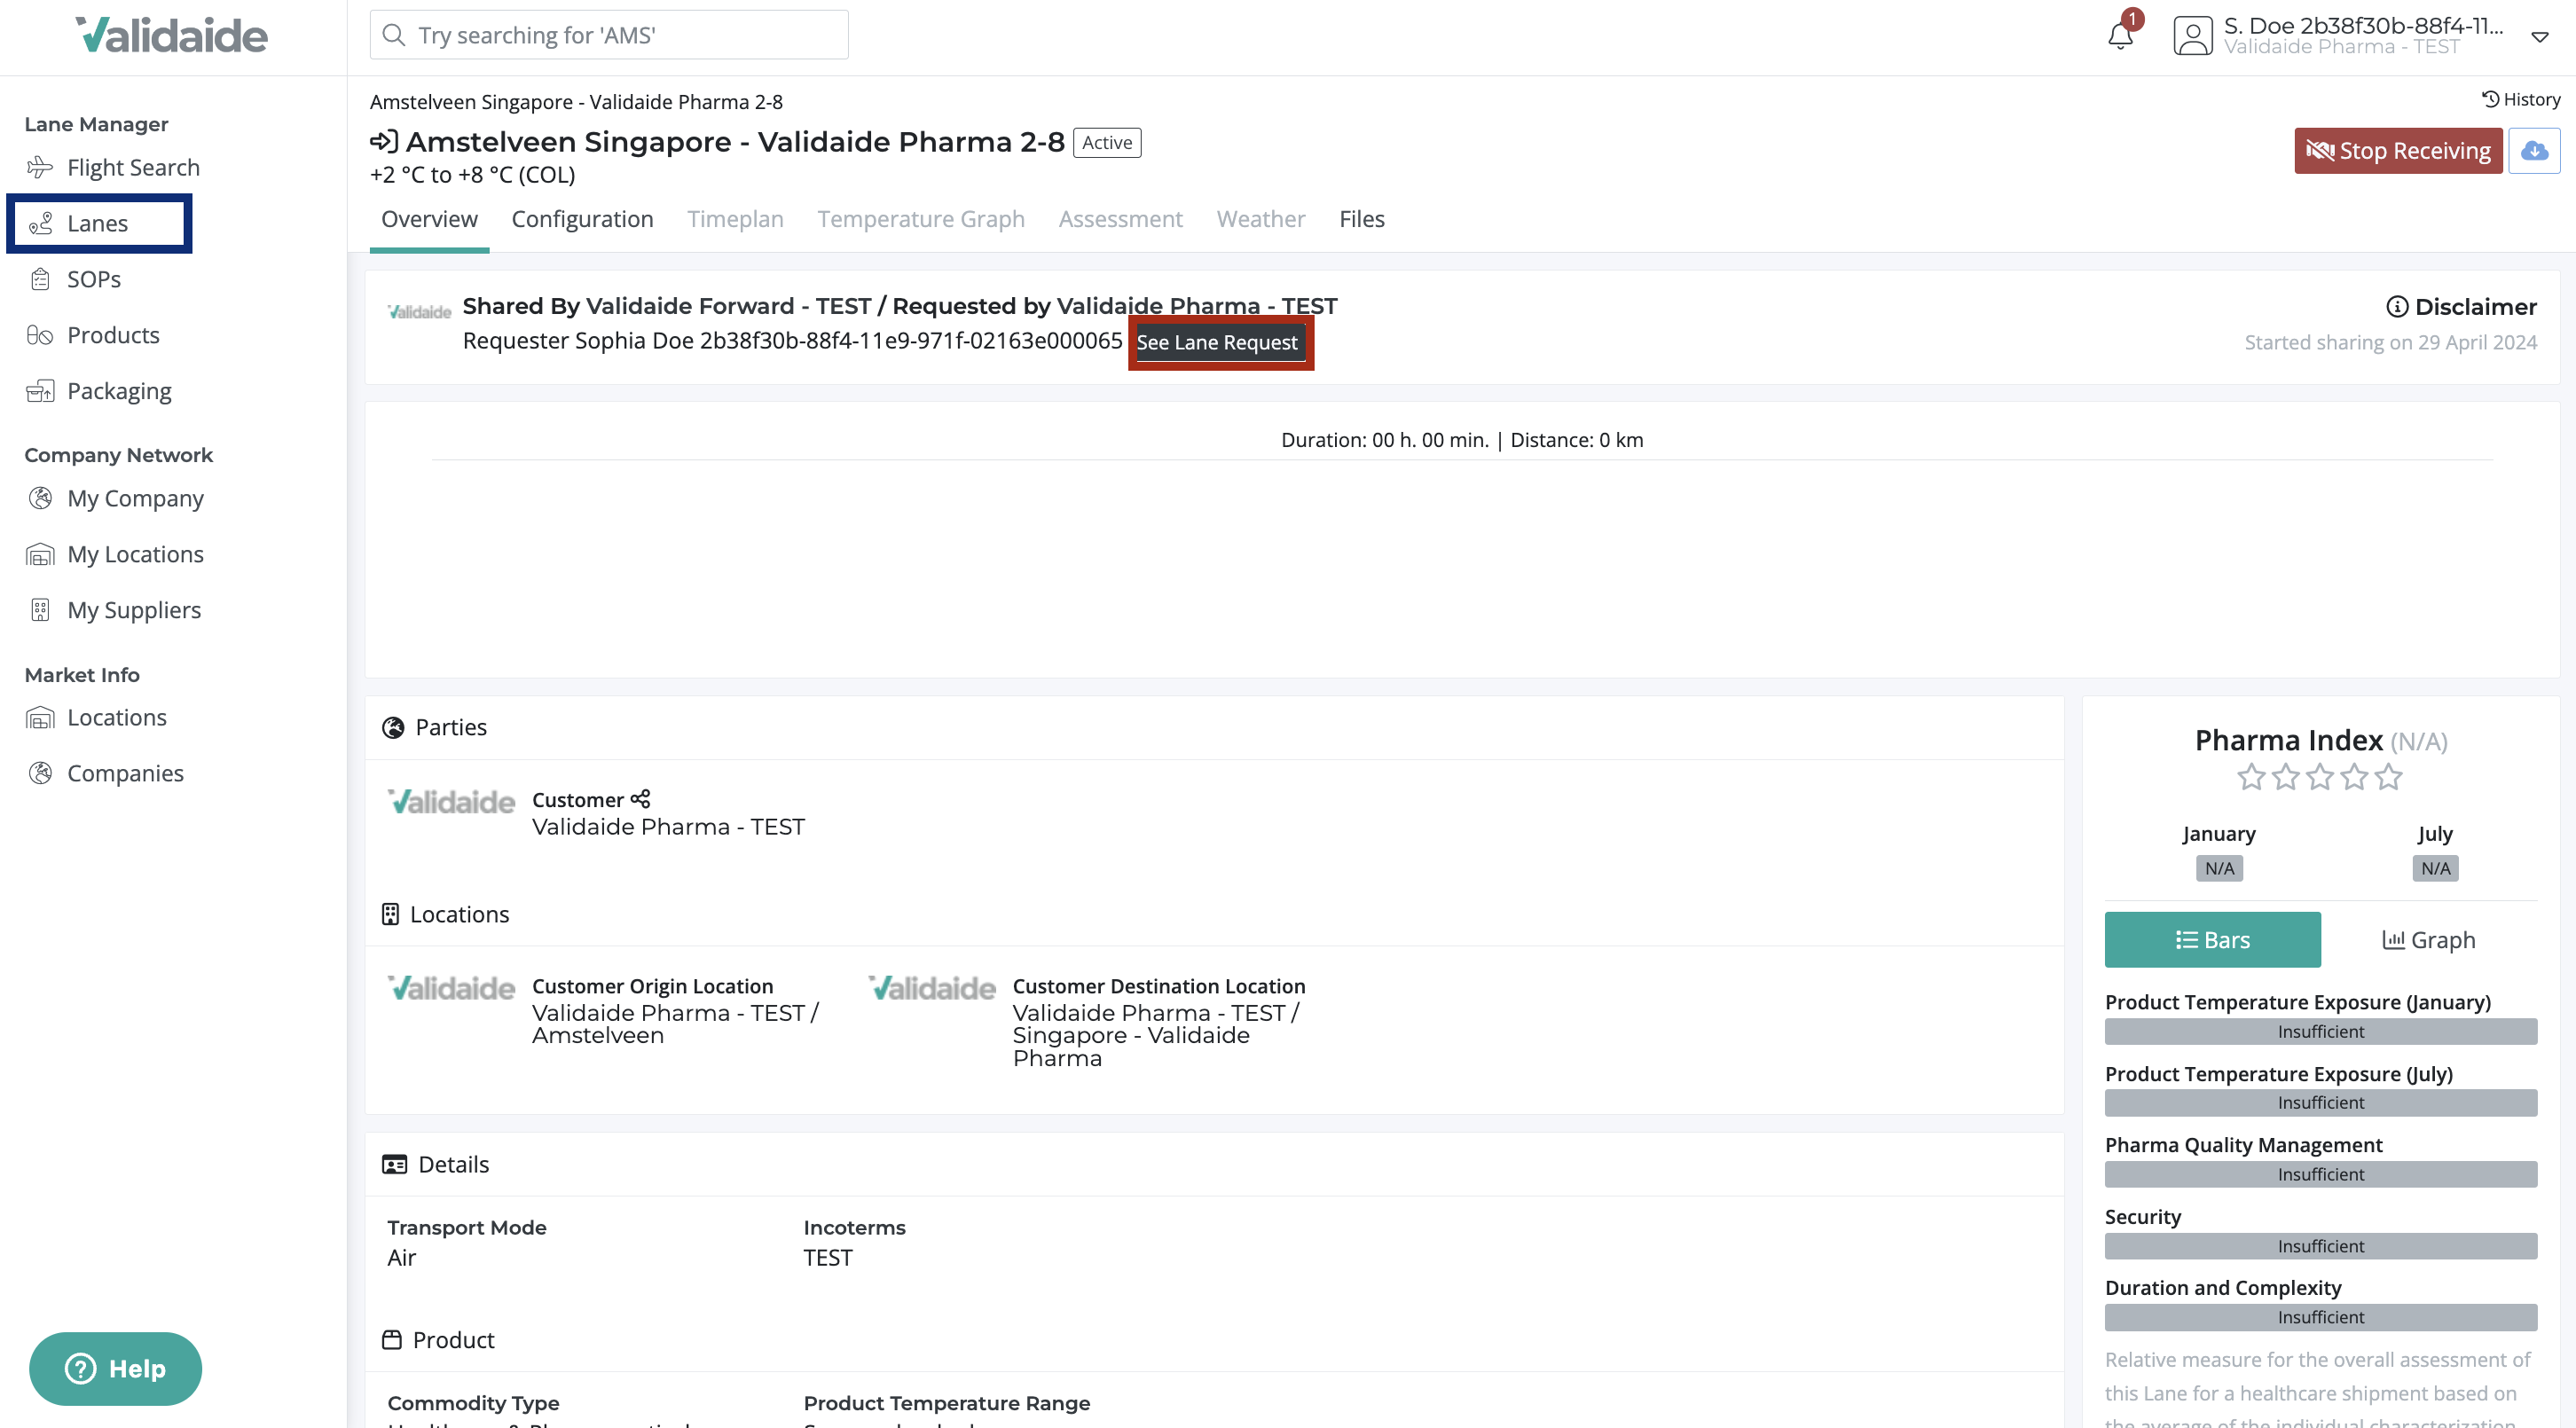Click the fifth Pharma Index star
The height and width of the screenshot is (1428, 2576).
tap(2388, 777)
